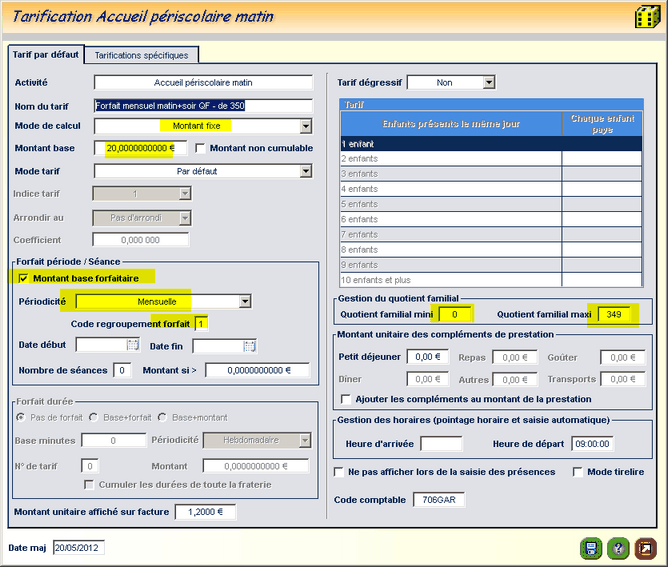Expand the Mode de calcul dropdown
Image resolution: width=668 pixels, height=567 pixels.
[306, 126]
